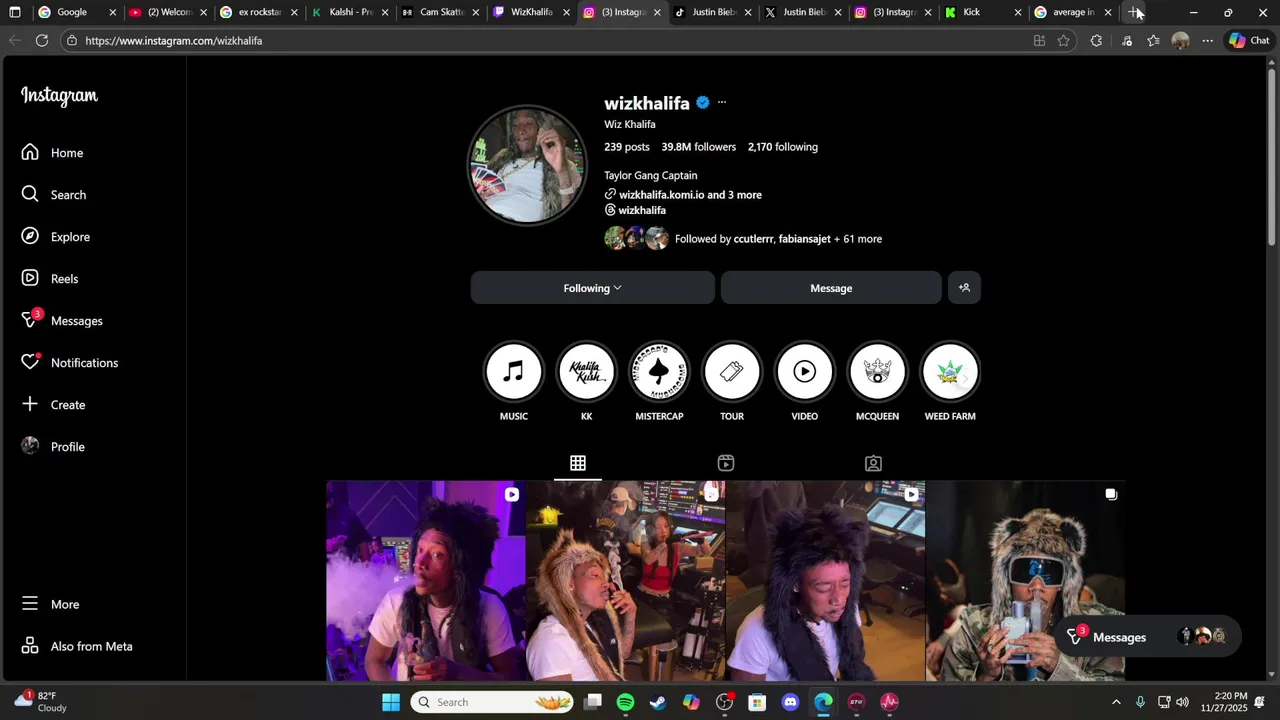Image resolution: width=1280 pixels, height=720 pixels.
Task: Show hidden system tray icons
Action: click(1116, 702)
